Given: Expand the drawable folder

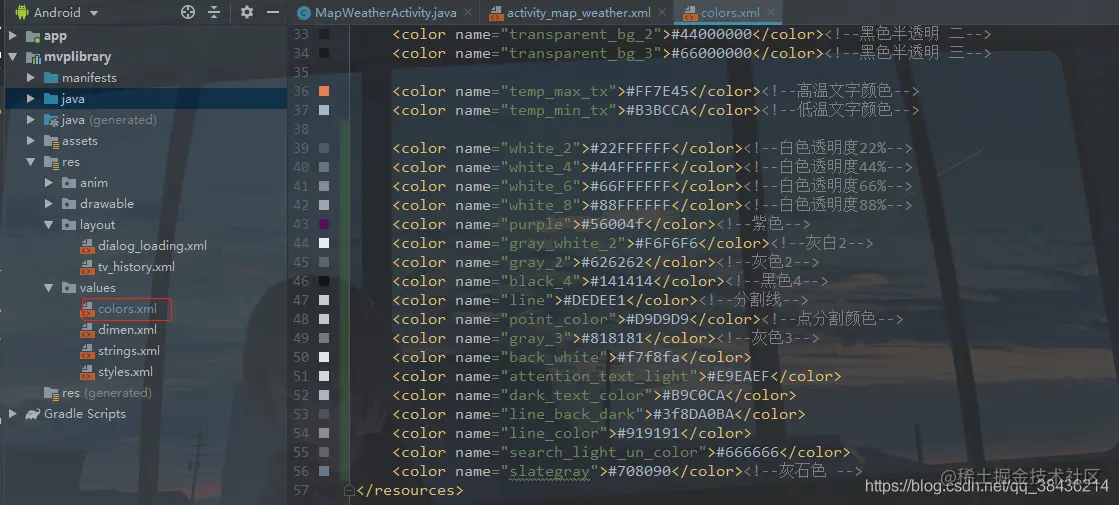Looking at the screenshot, I should 49,203.
